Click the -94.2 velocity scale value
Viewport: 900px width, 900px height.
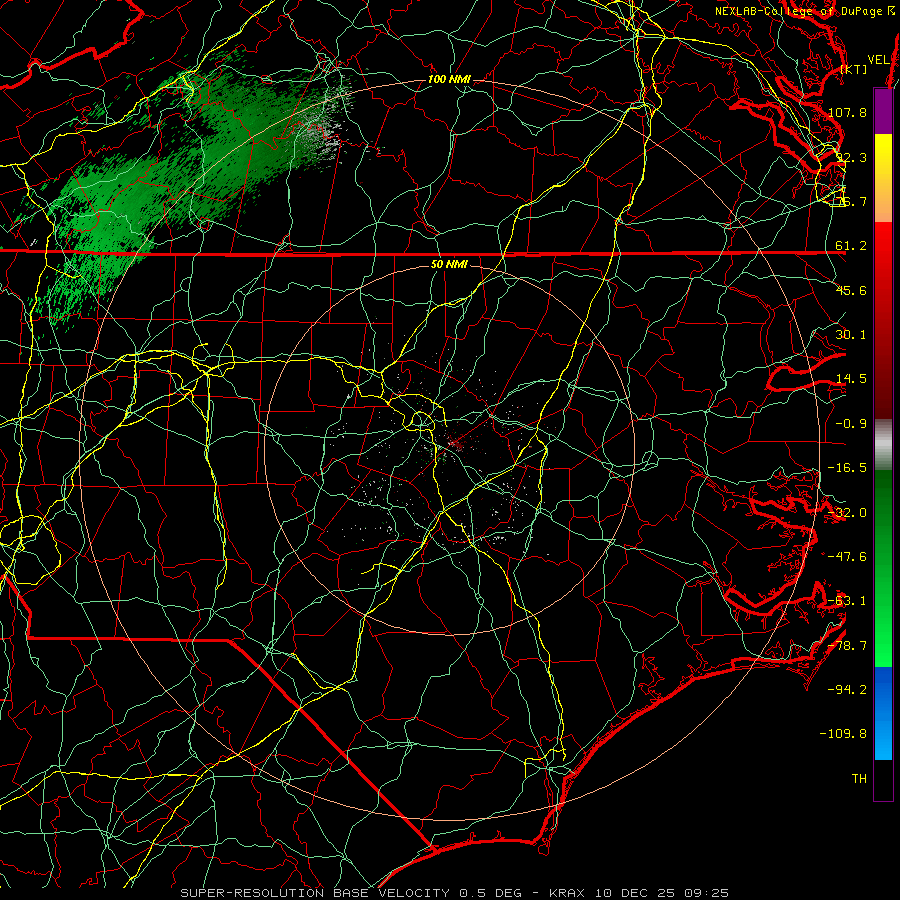tap(847, 689)
